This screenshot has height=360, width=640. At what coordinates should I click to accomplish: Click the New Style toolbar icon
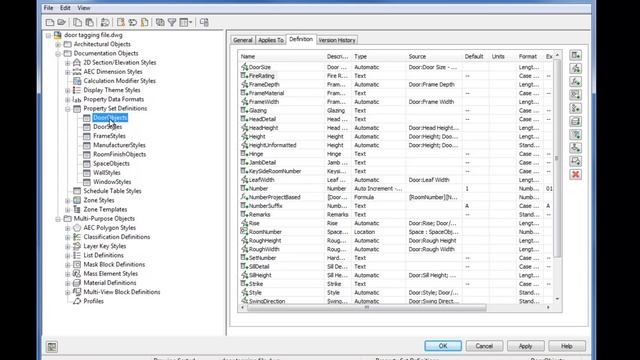(x=121, y=22)
